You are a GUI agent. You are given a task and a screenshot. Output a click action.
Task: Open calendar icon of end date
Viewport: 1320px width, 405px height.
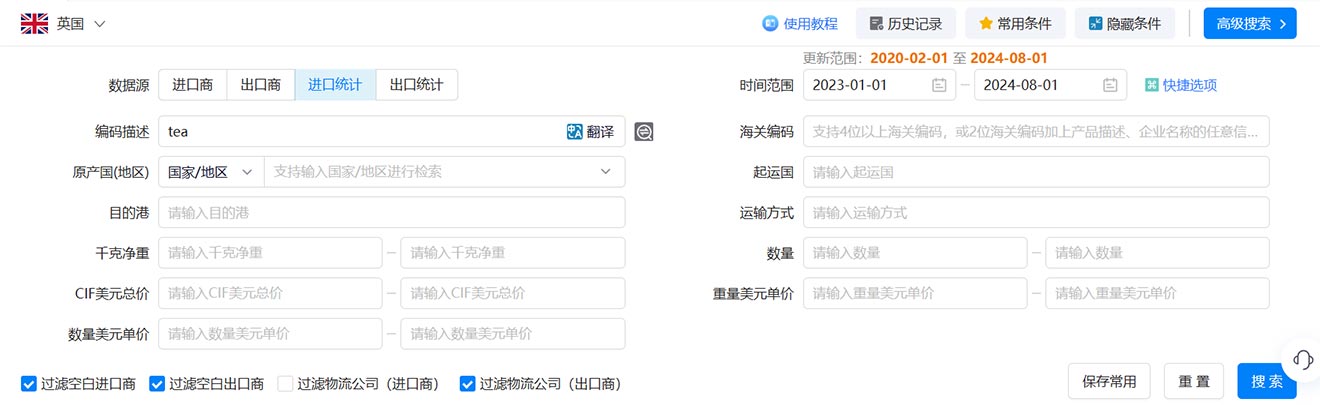1110,85
